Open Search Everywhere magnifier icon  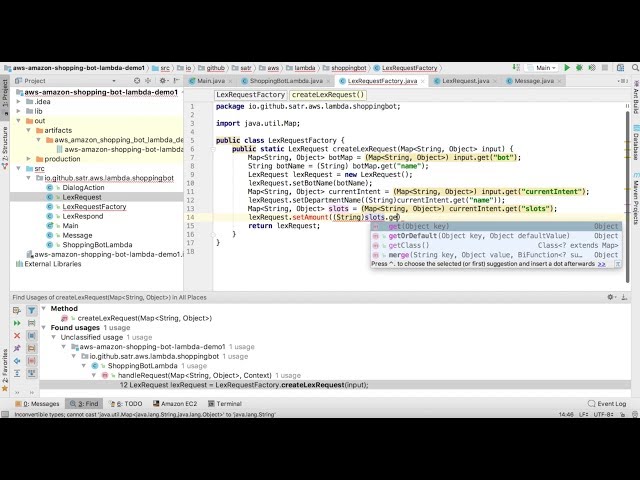point(635,68)
